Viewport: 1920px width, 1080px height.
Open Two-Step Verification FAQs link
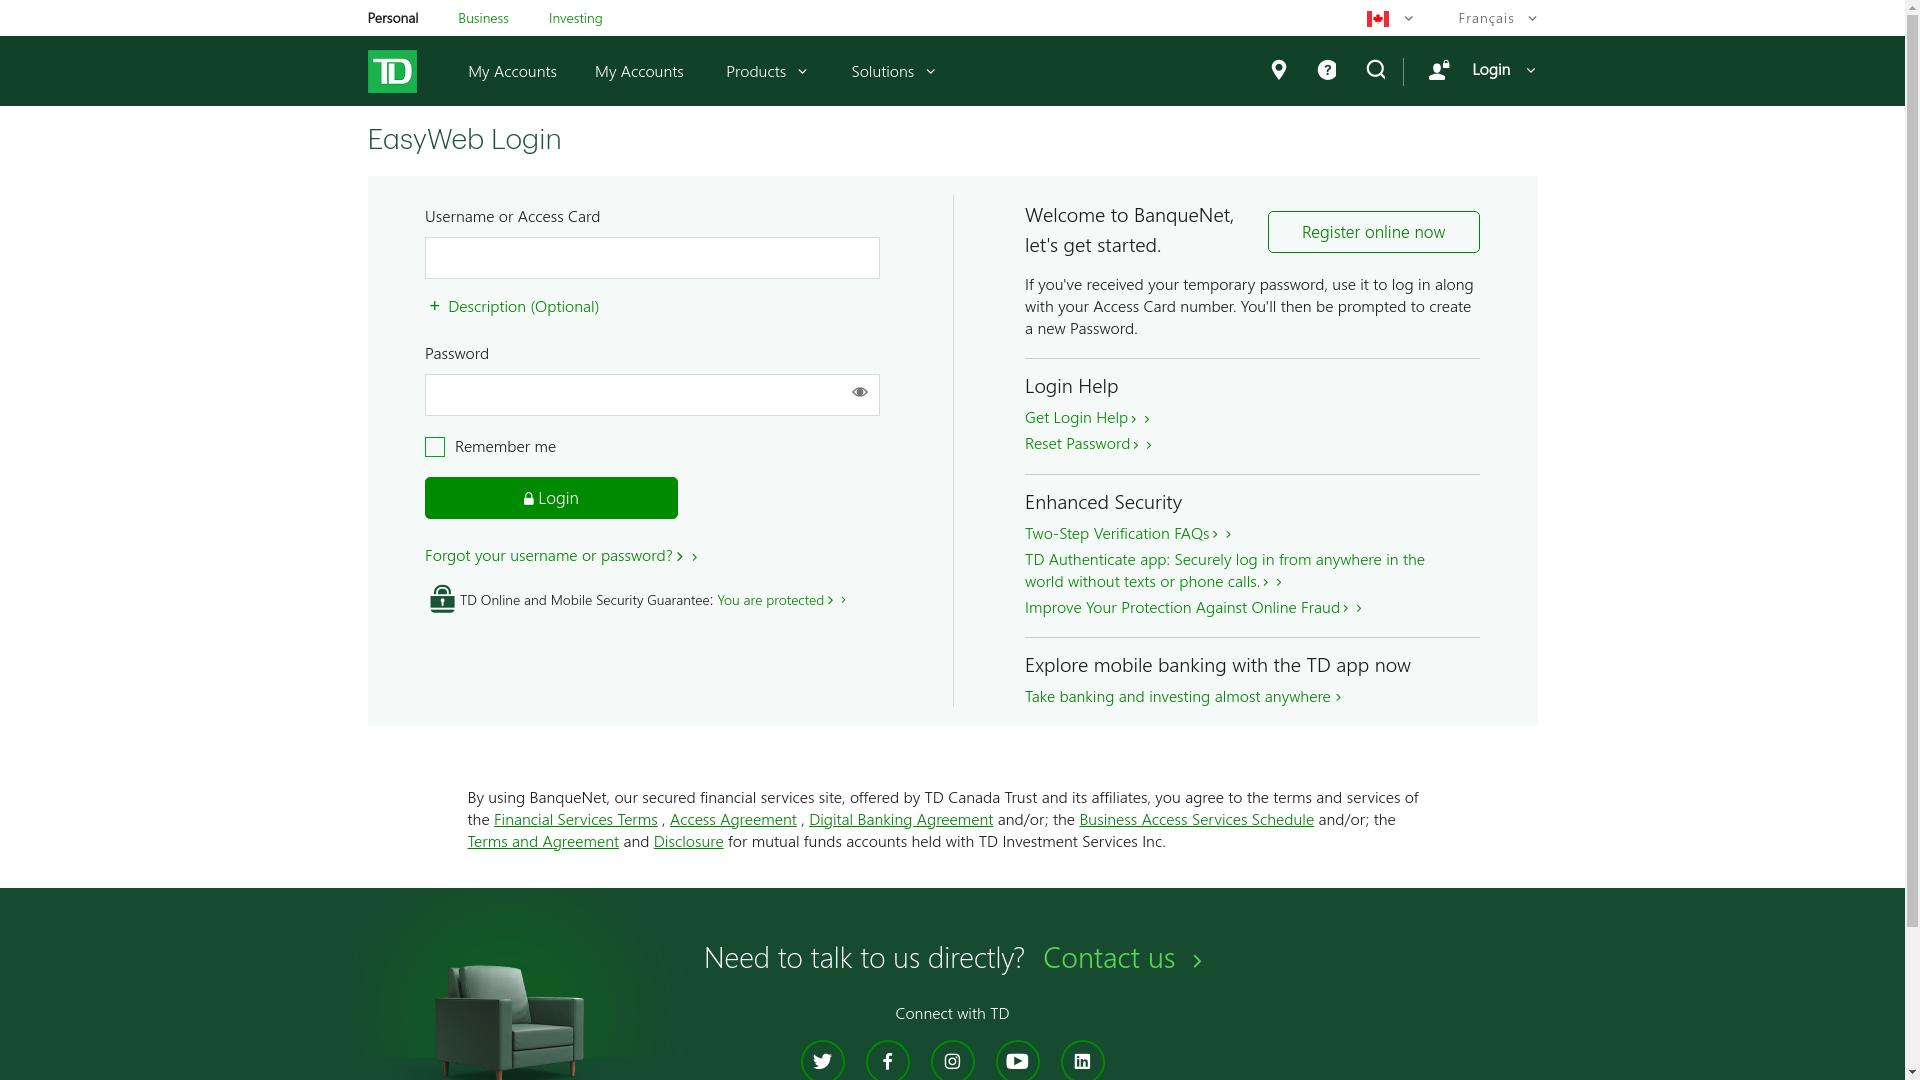(x=1128, y=533)
